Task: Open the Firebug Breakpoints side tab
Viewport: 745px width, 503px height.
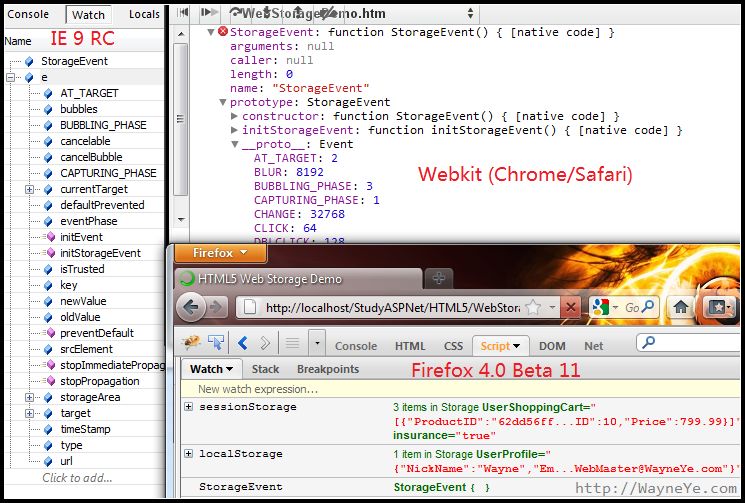Action: coord(328,369)
